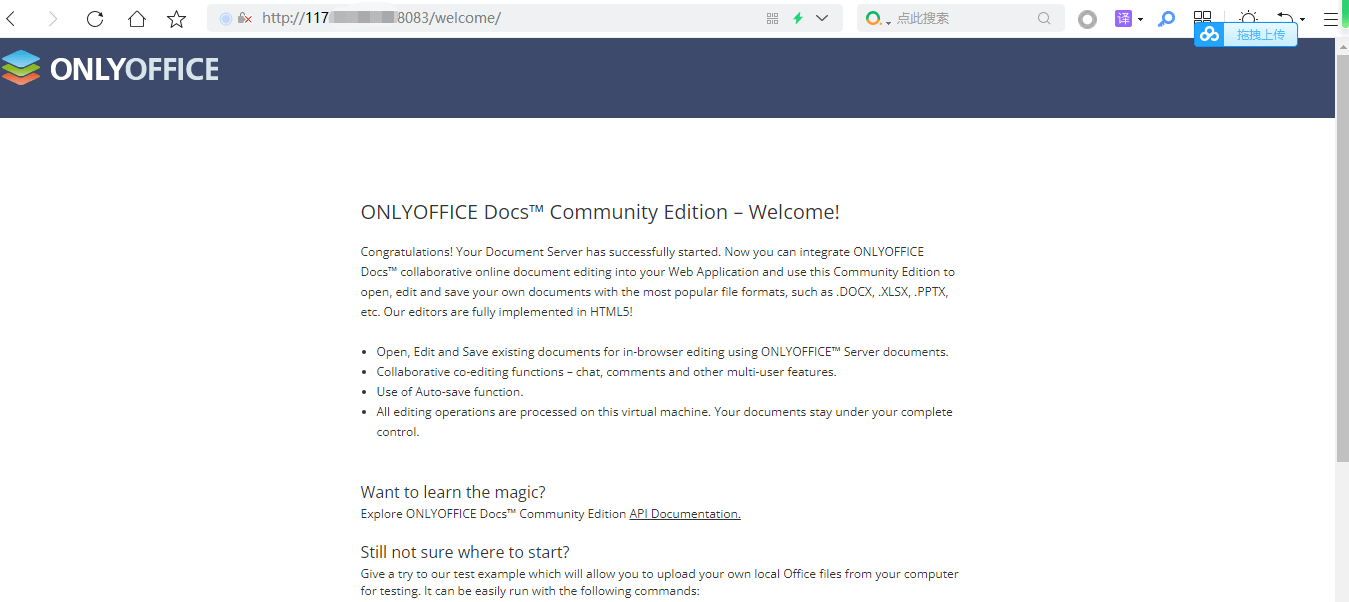Click the "All editing operations are processed" bullet
1349x602 pixels.
(664, 422)
